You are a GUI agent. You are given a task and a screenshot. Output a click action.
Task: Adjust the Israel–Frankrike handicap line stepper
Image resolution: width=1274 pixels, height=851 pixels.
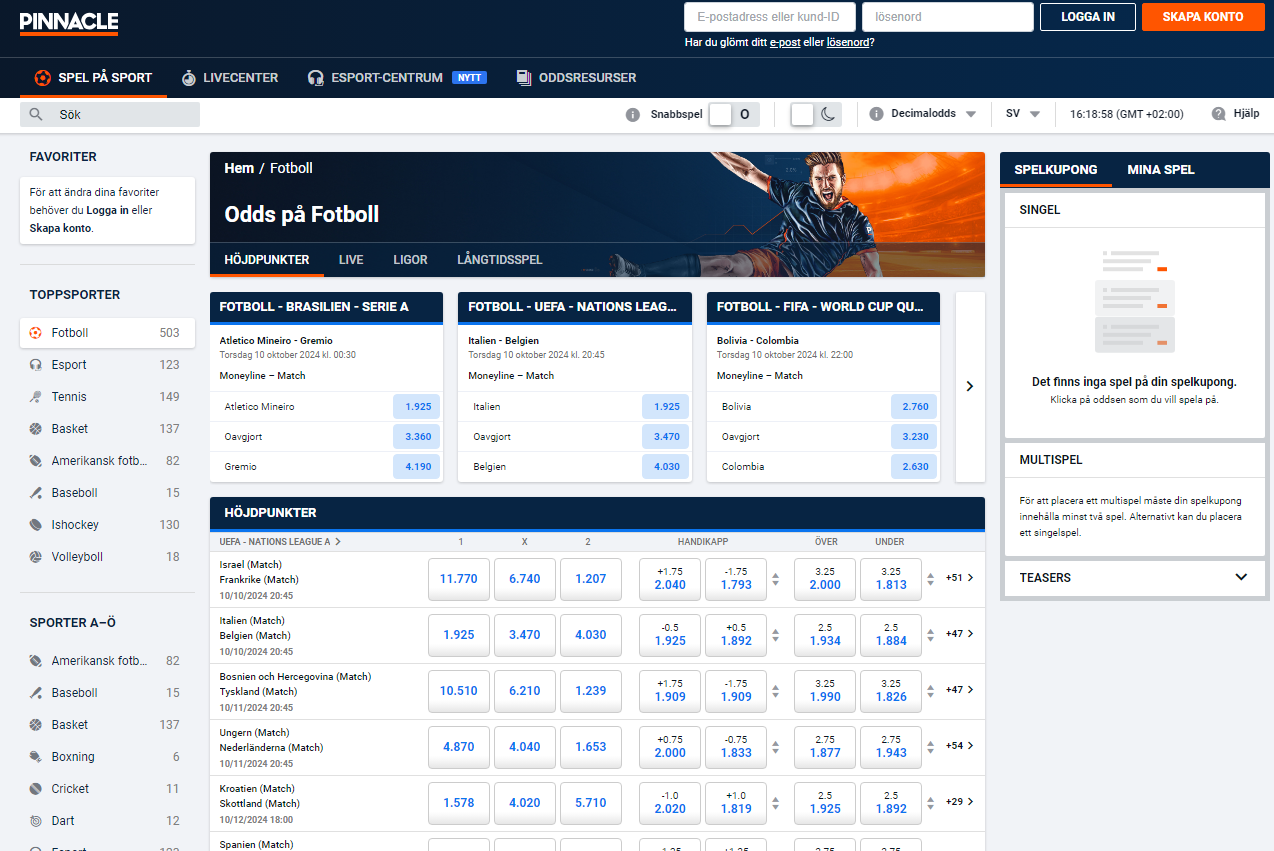tap(776, 579)
